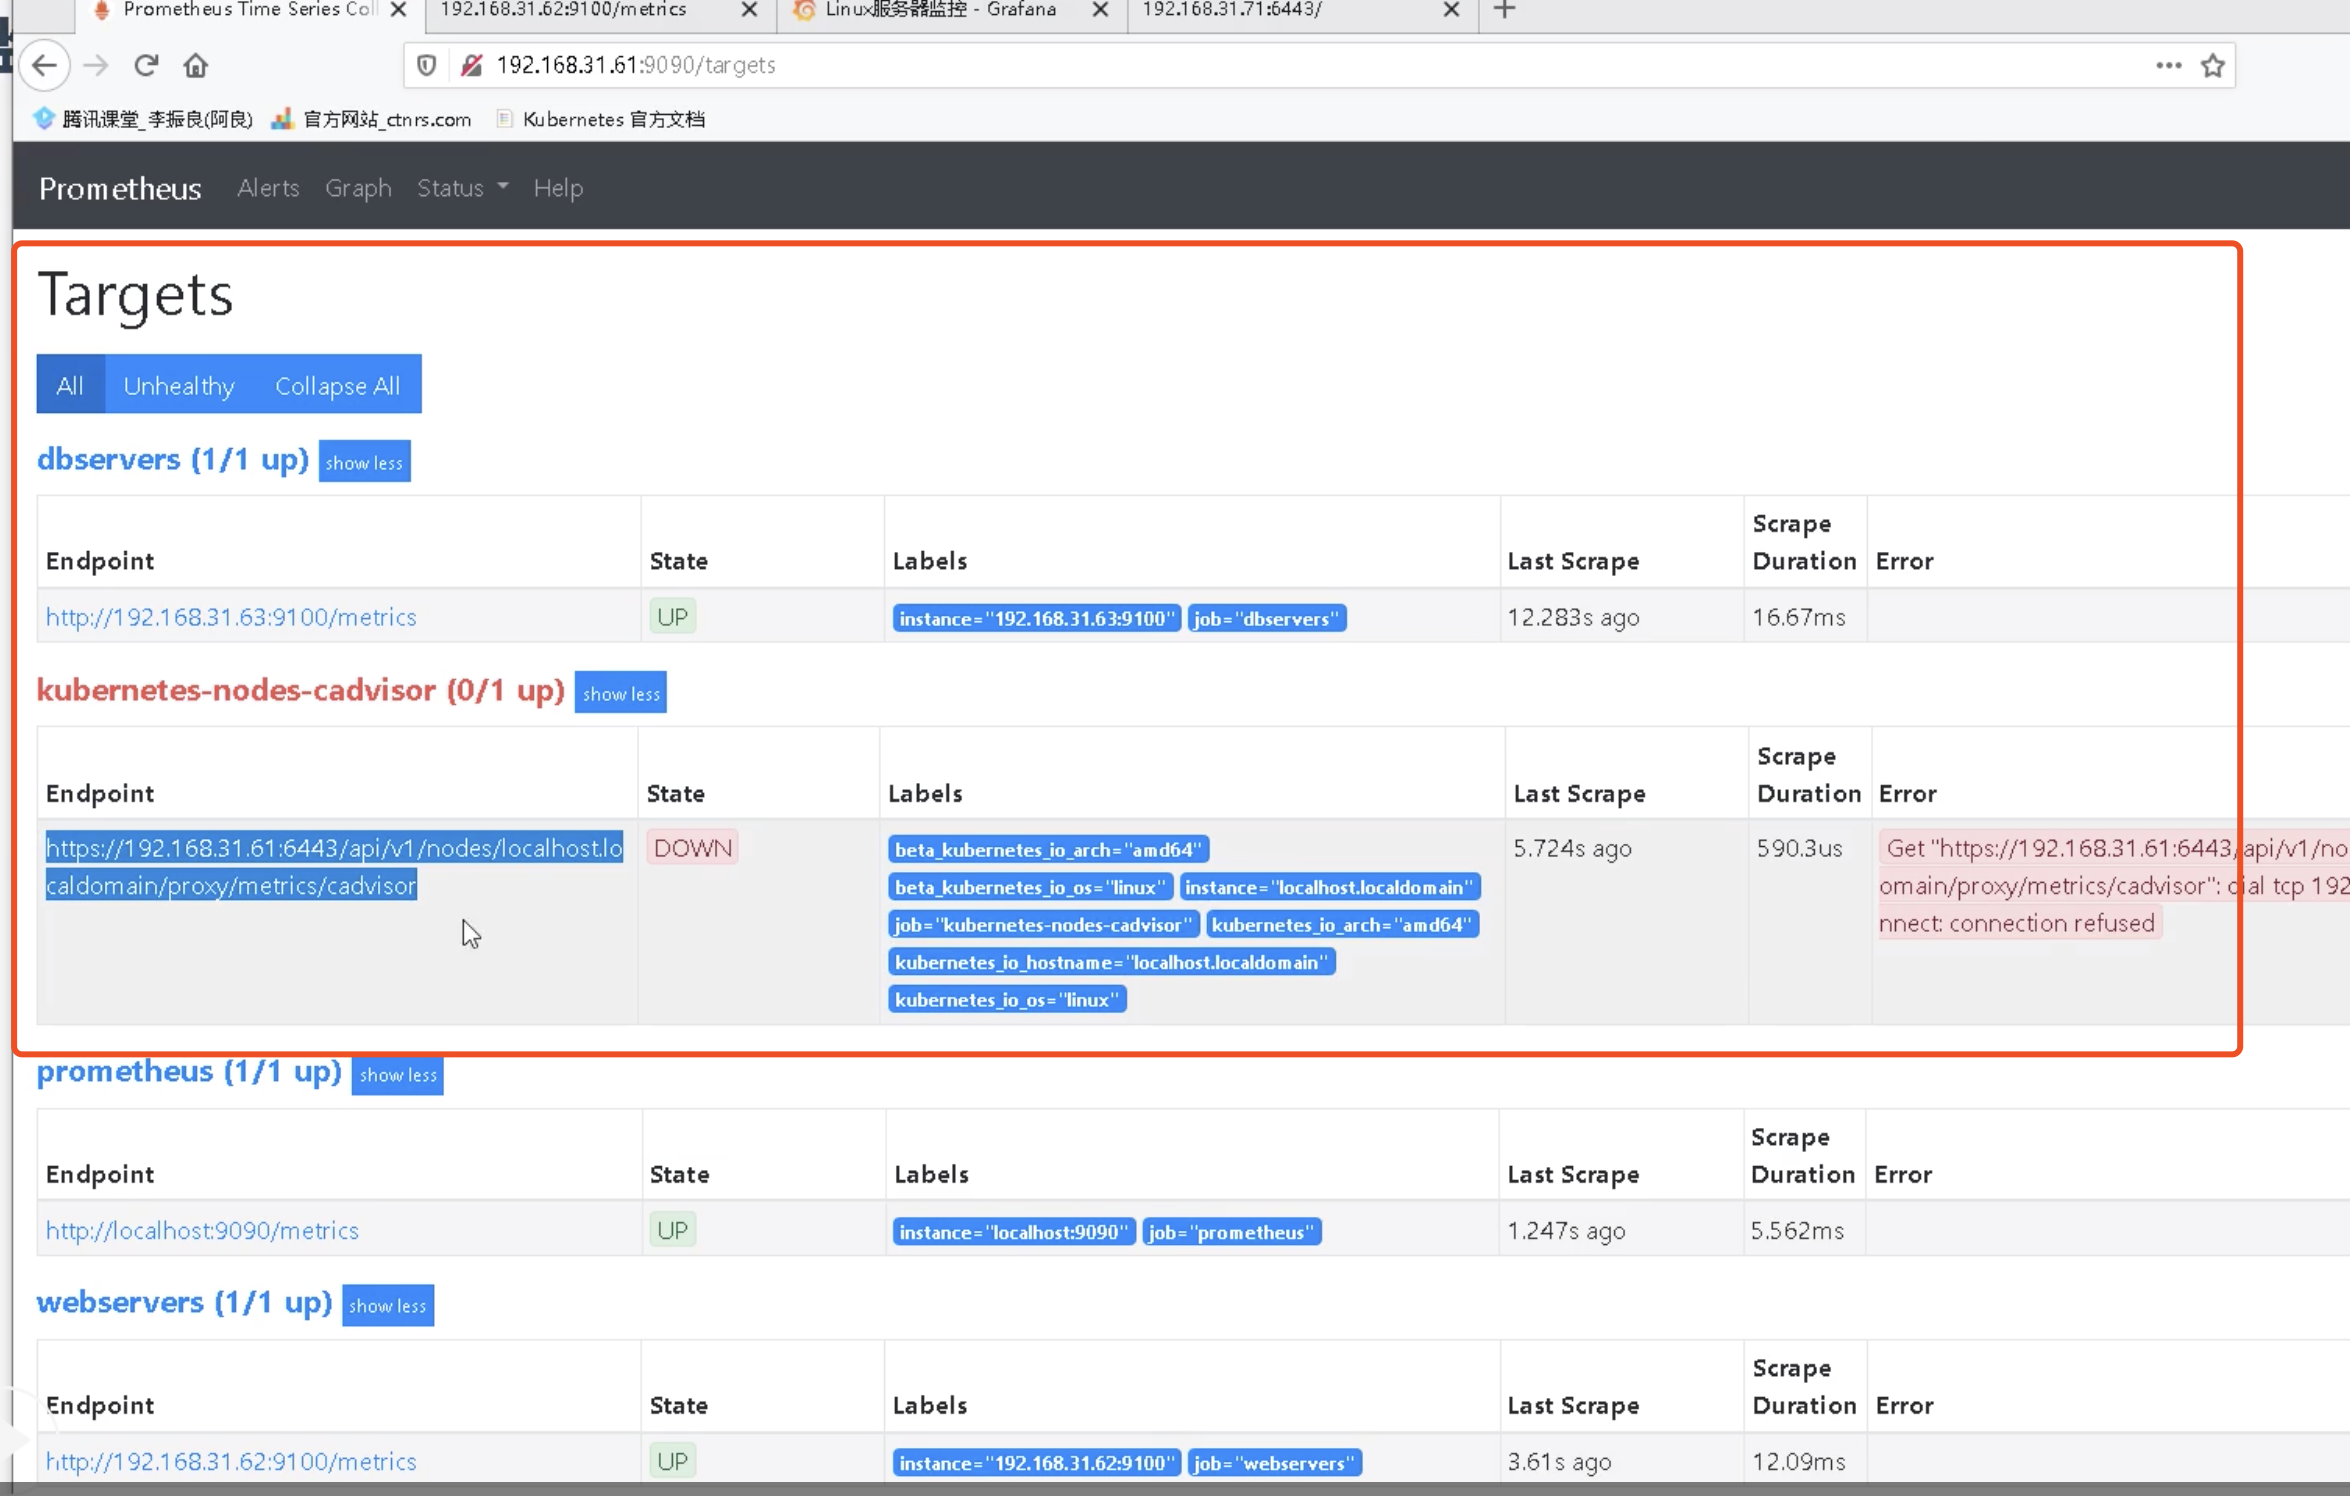The image size is (2350, 1496).
Task: Click the insecure connection lock icon
Action: coord(472,66)
